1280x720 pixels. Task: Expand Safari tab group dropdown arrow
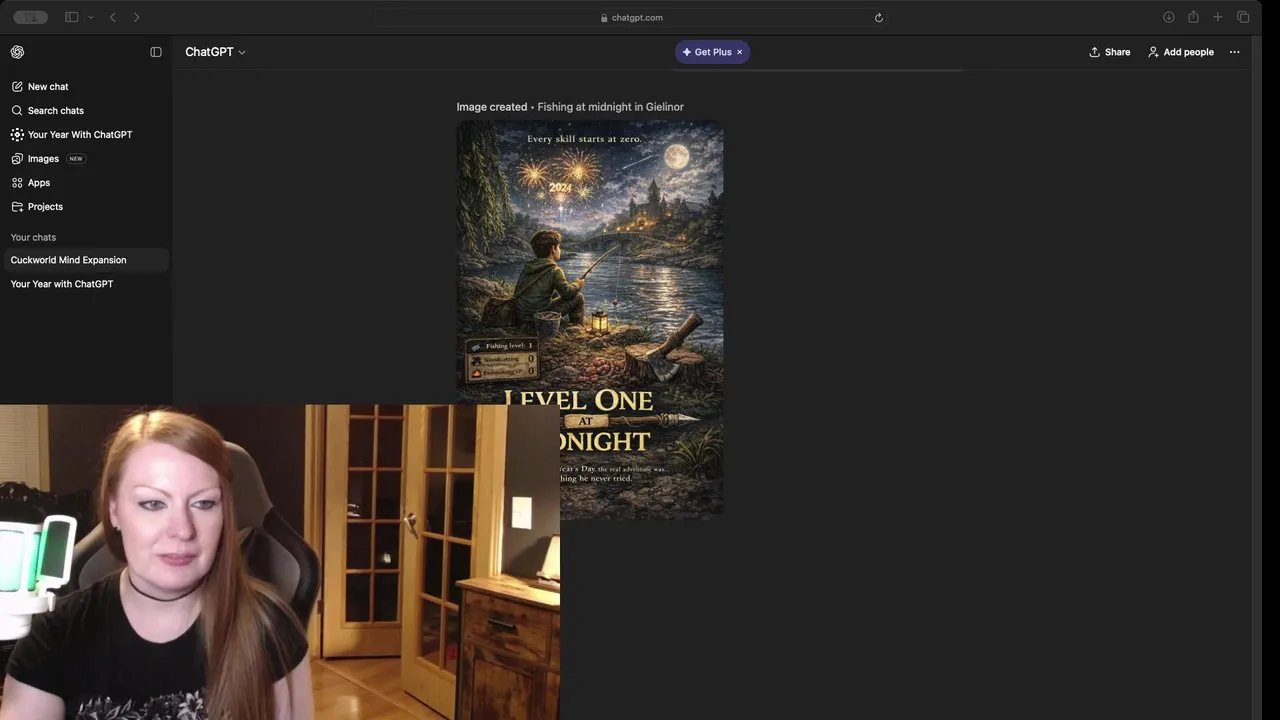click(91, 17)
